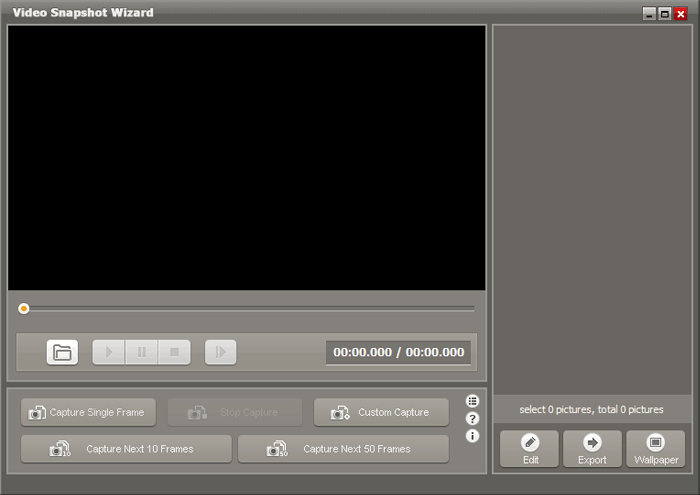This screenshot has height=495, width=700.
Task: Export the captured pictures
Action: point(592,449)
